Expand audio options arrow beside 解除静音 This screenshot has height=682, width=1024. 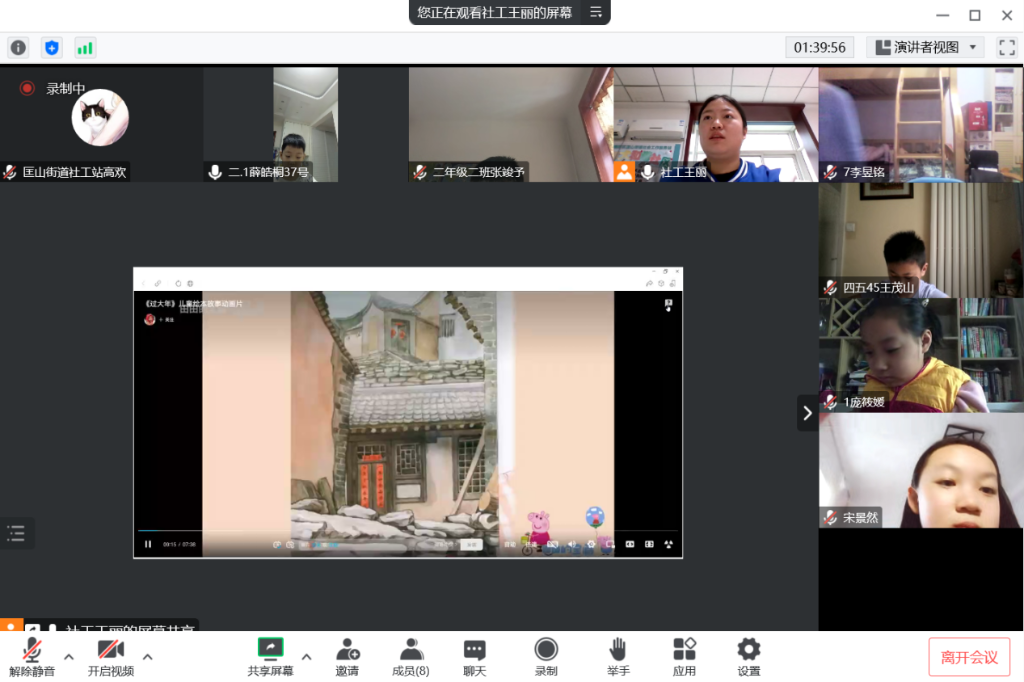pyautogui.click(x=69, y=657)
